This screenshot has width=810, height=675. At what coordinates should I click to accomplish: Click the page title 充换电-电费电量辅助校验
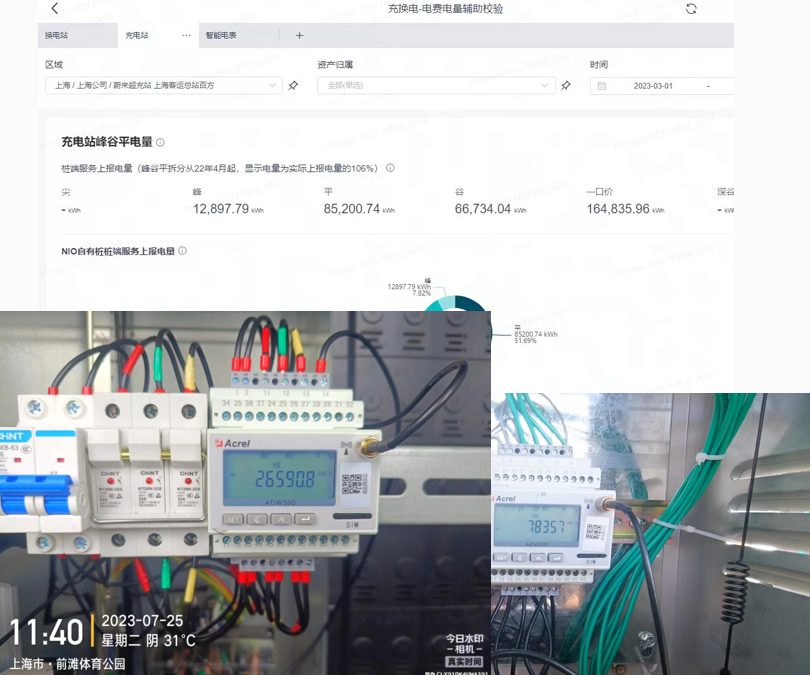coord(445,9)
